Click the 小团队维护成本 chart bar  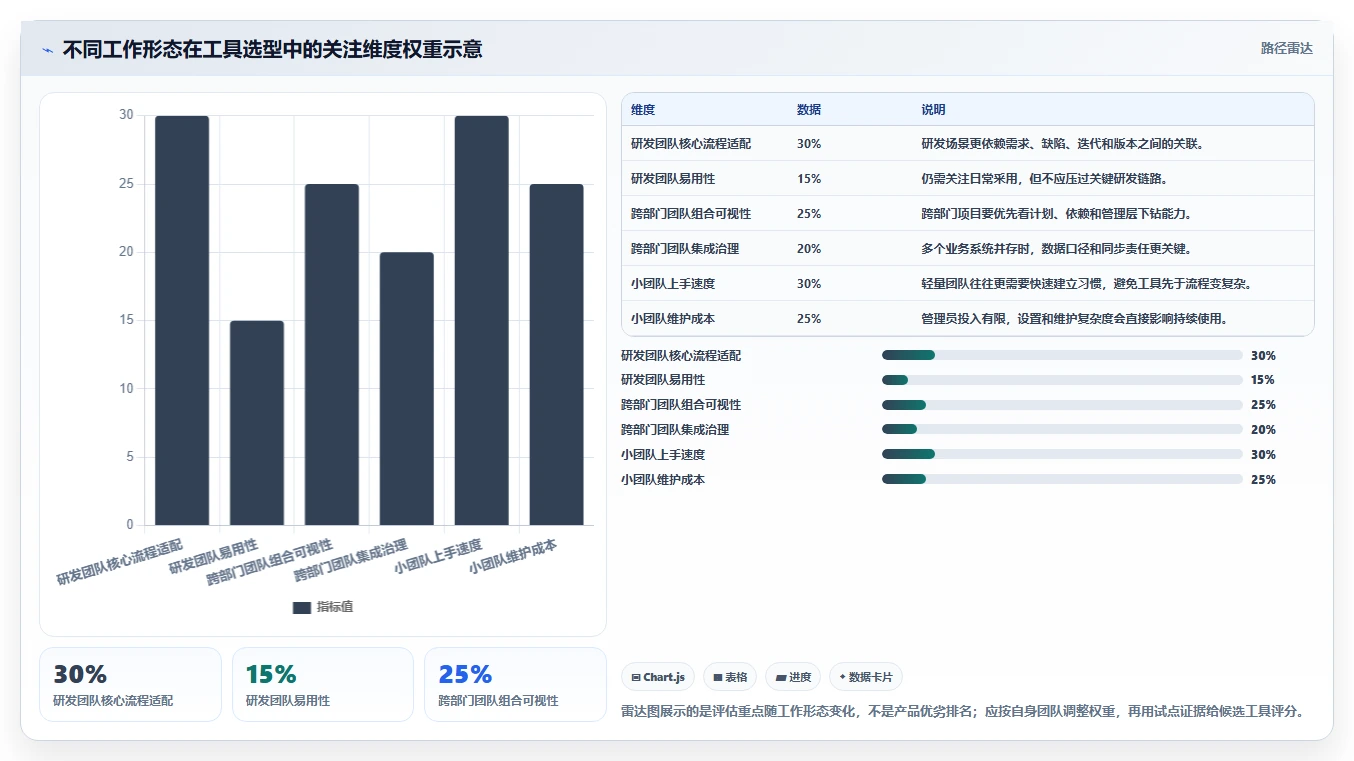click(x=557, y=354)
